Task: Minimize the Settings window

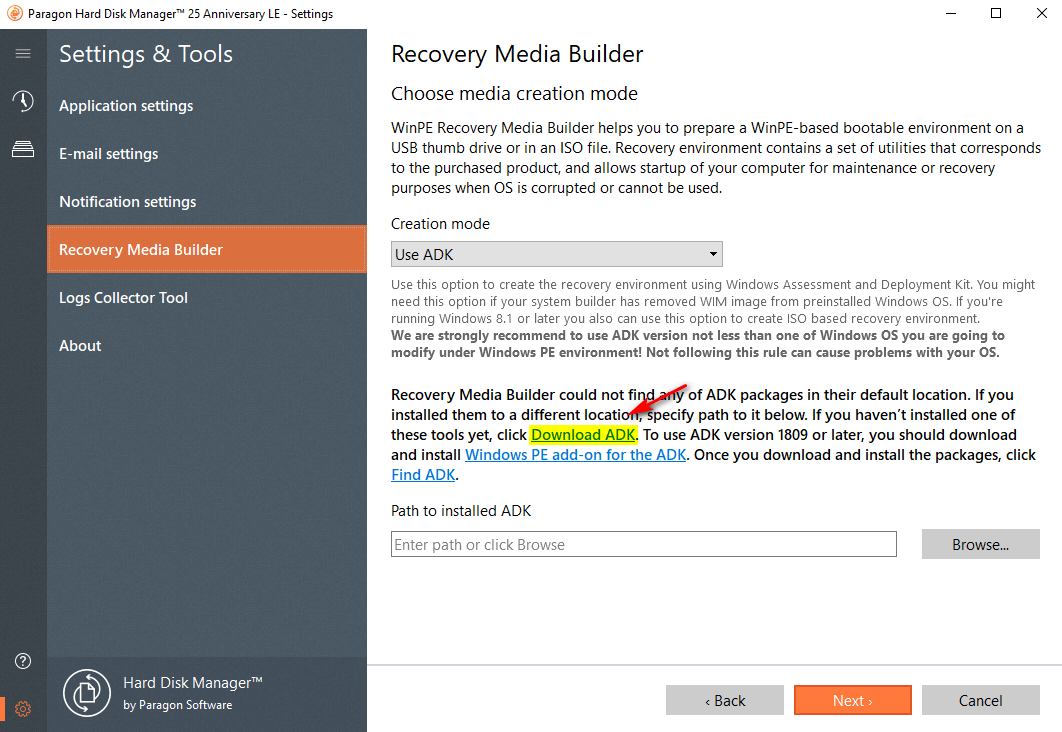Action: click(951, 14)
